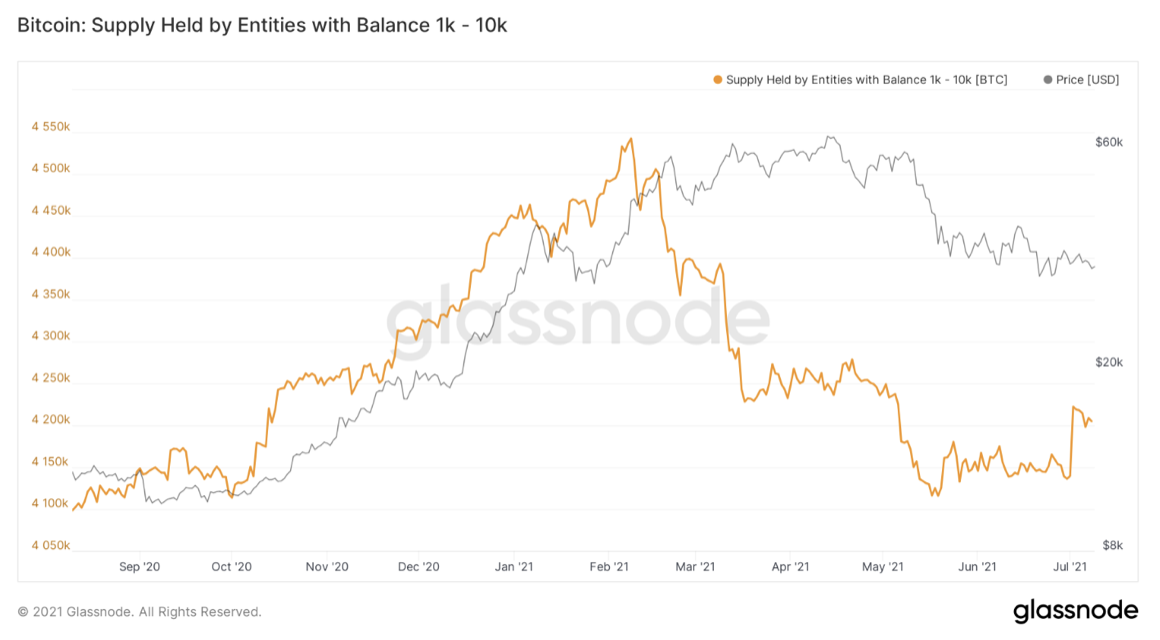Click the Jan '21 axis label
Image resolution: width=1160 pixels, height=640 pixels.
pos(513,567)
